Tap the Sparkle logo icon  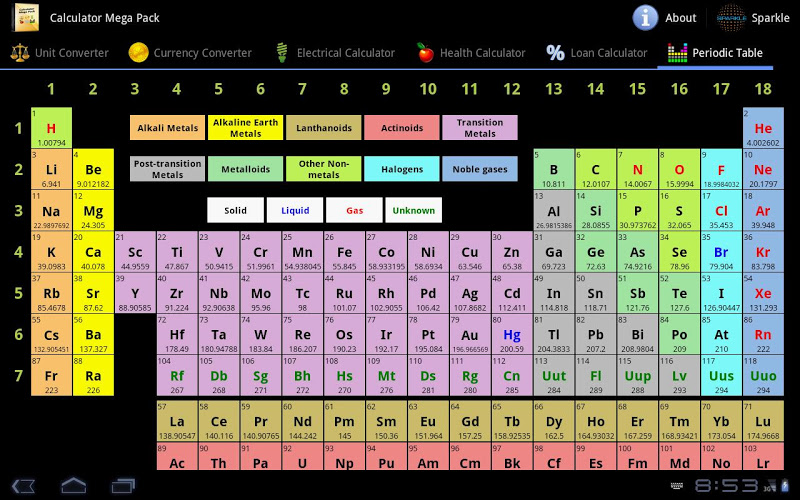point(731,18)
